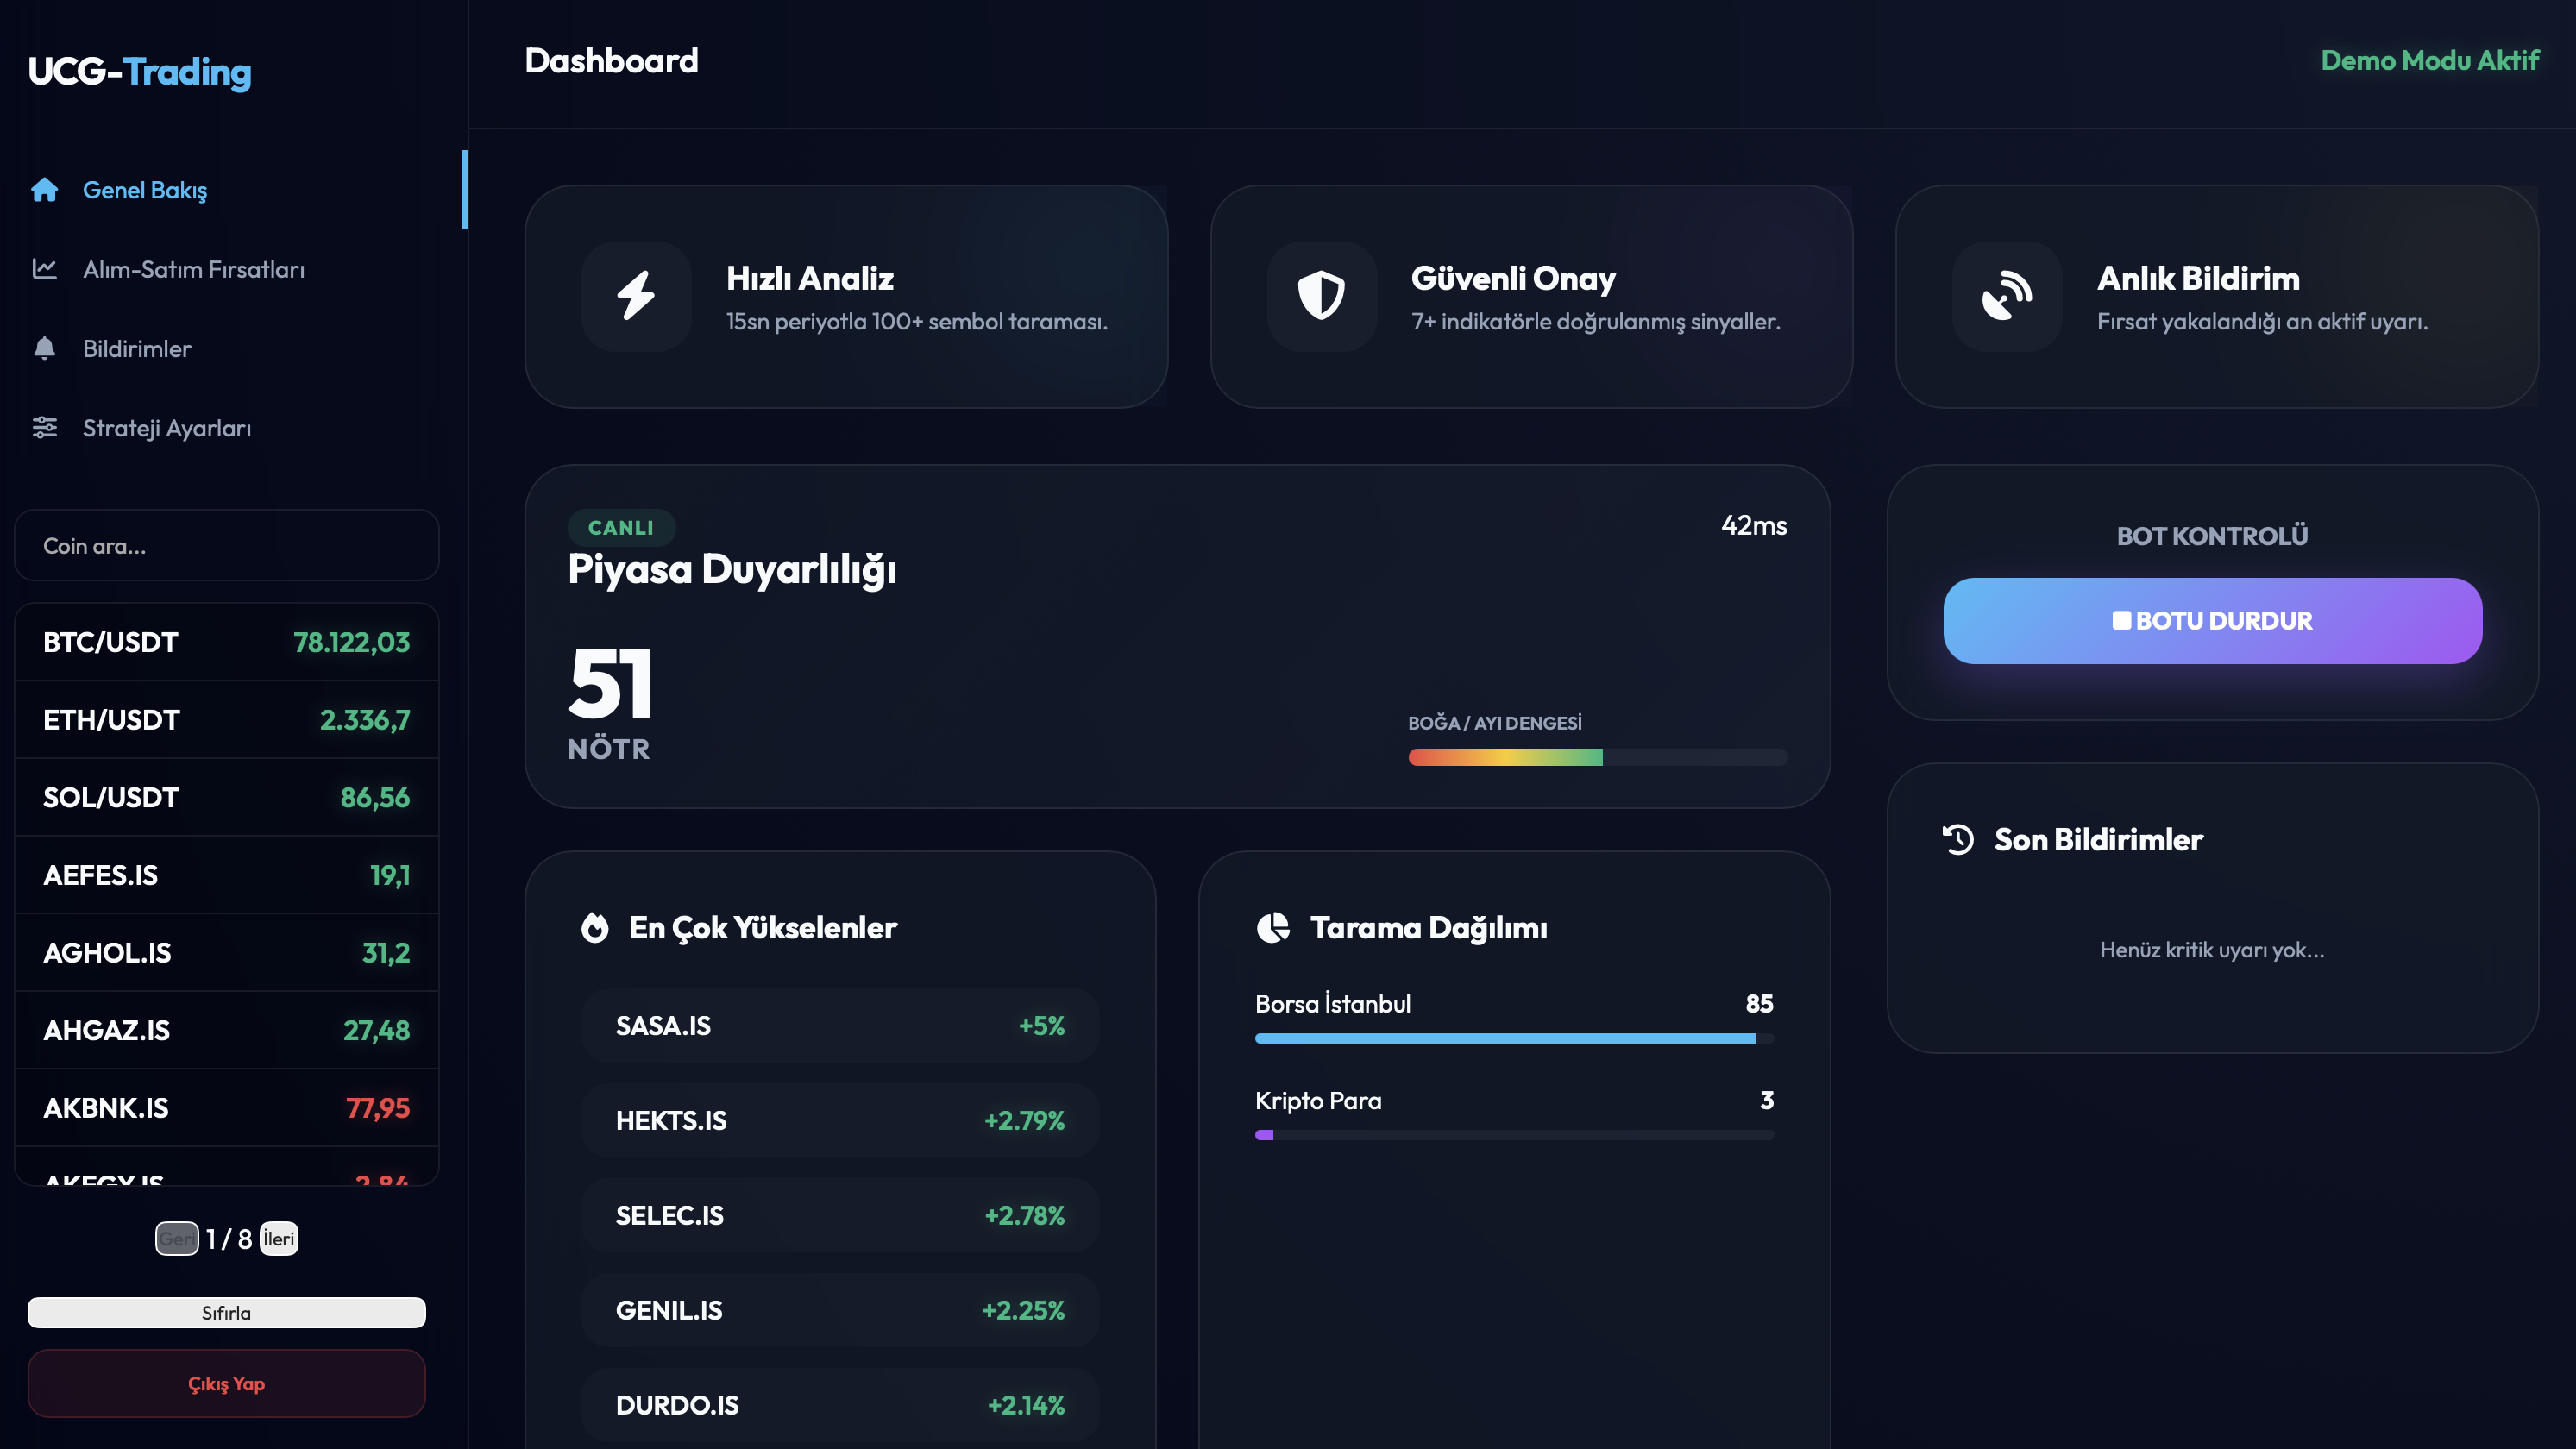2576x1449 pixels.
Task: Go to next coin page with İleri
Action: click(x=279, y=1238)
